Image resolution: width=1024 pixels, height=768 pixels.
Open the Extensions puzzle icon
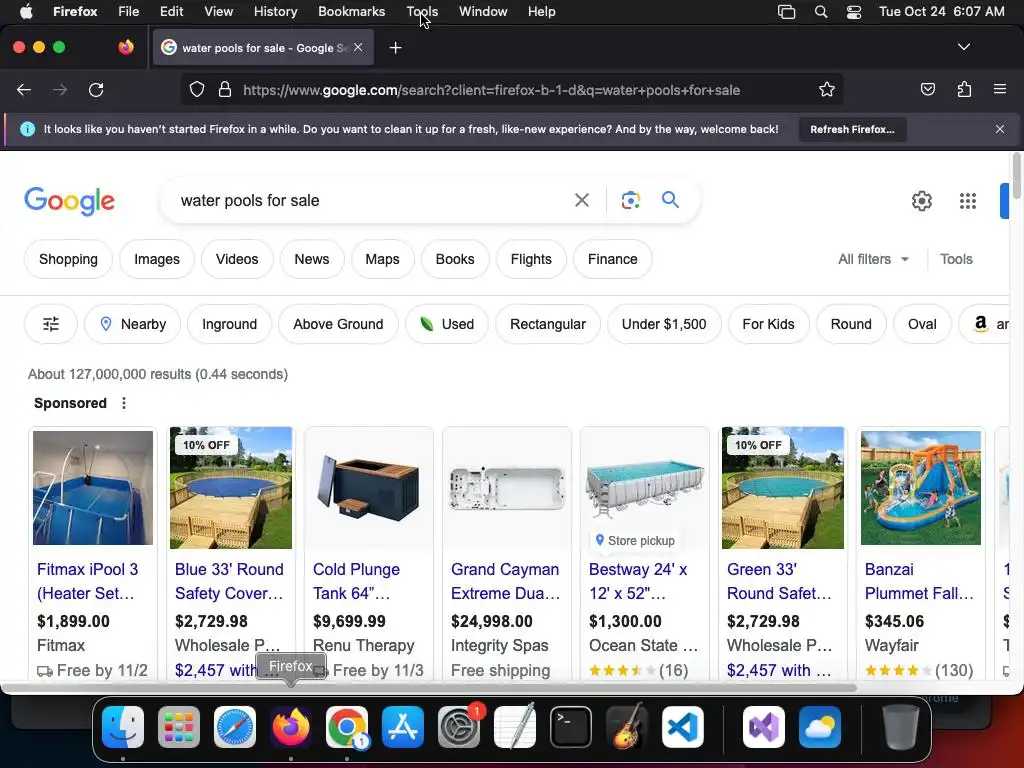click(964, 89)
